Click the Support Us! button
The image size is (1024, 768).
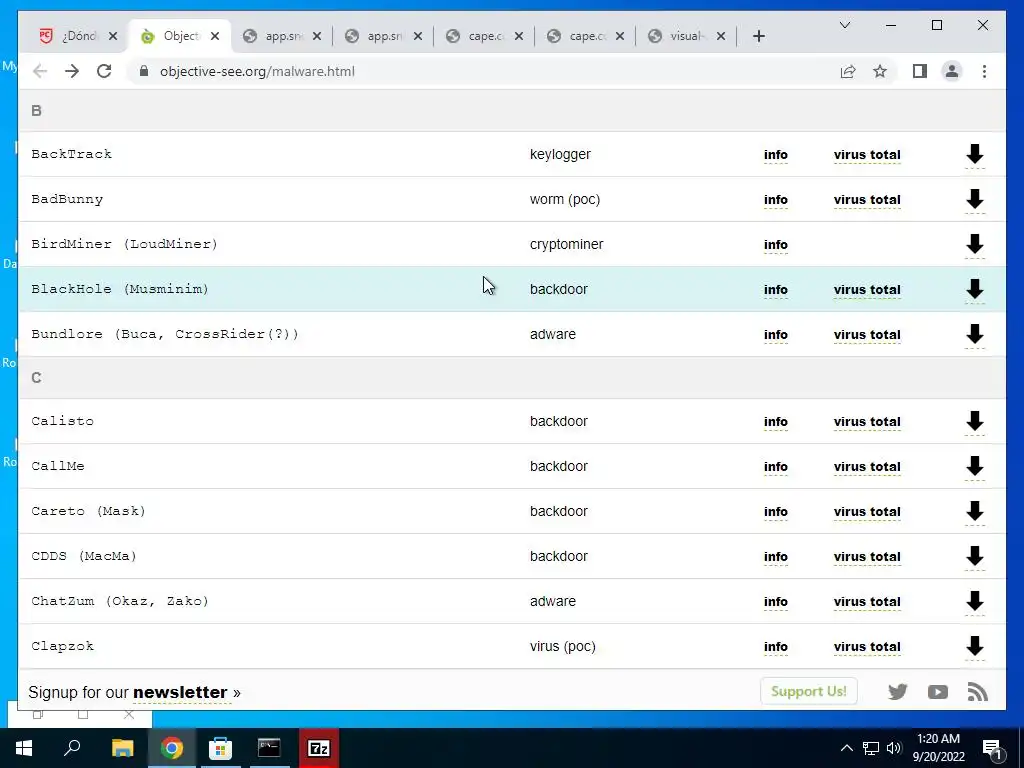tap(808, 691)
